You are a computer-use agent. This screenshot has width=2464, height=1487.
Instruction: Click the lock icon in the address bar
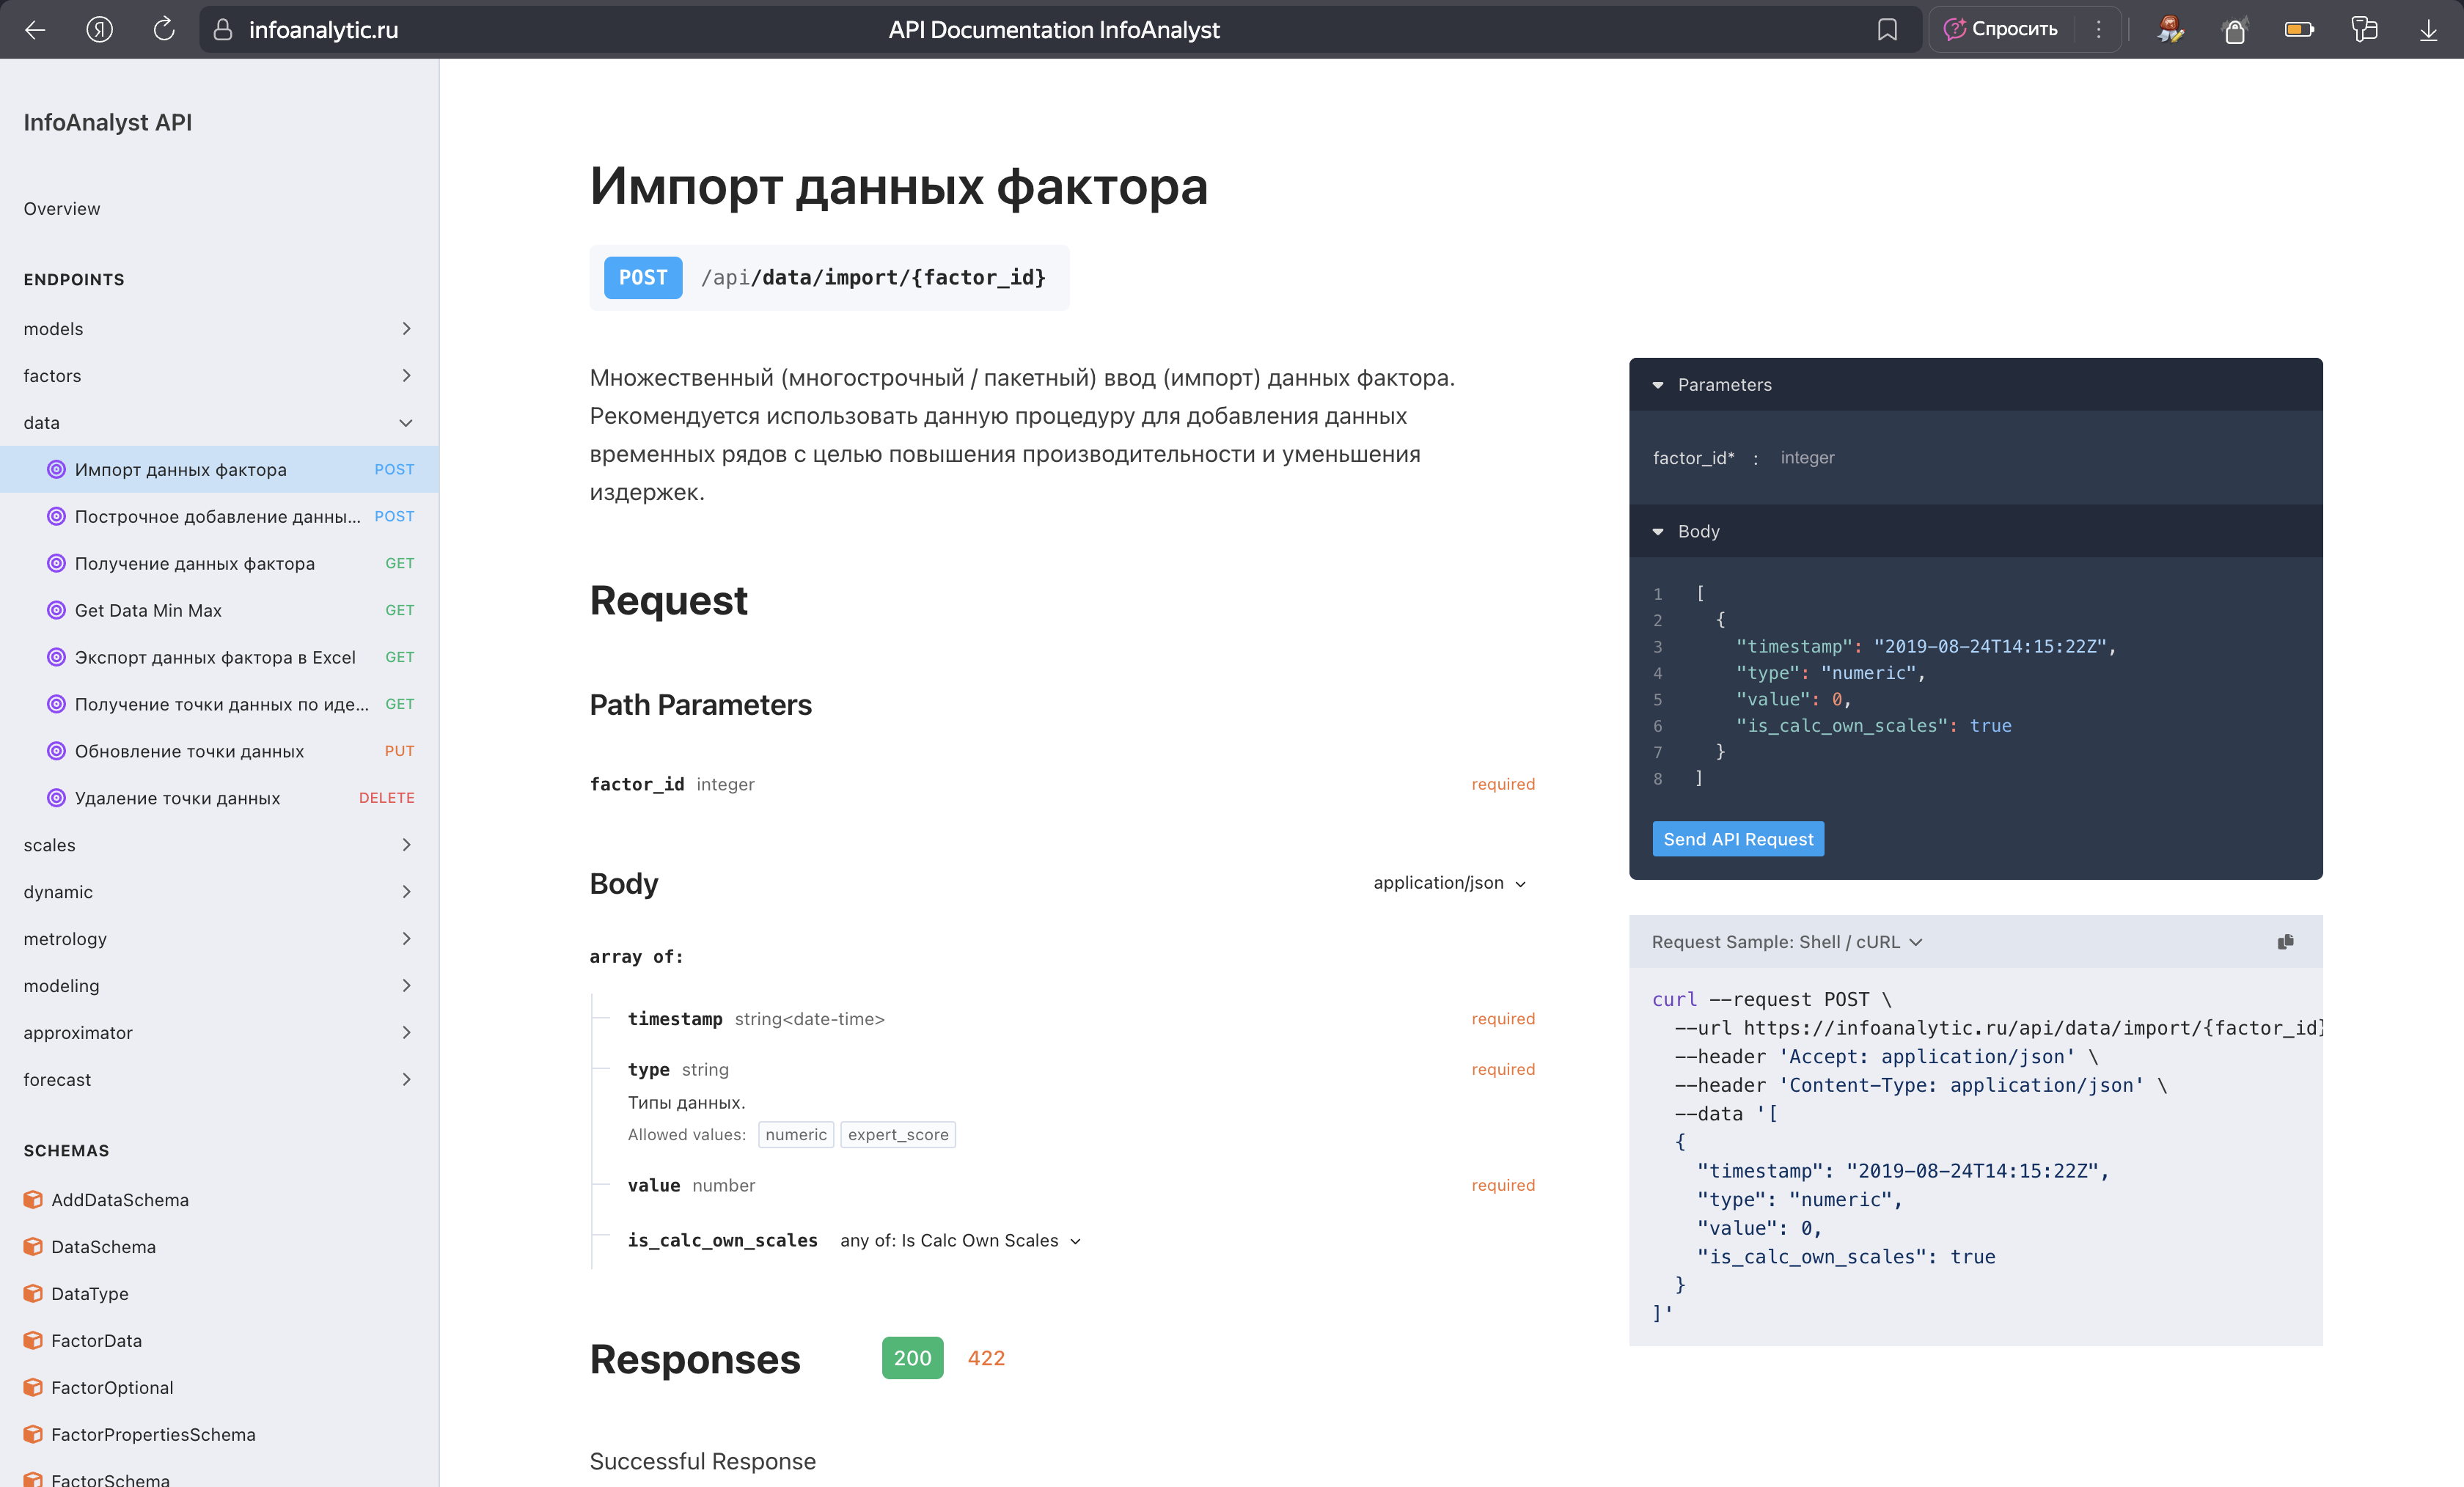224,29
